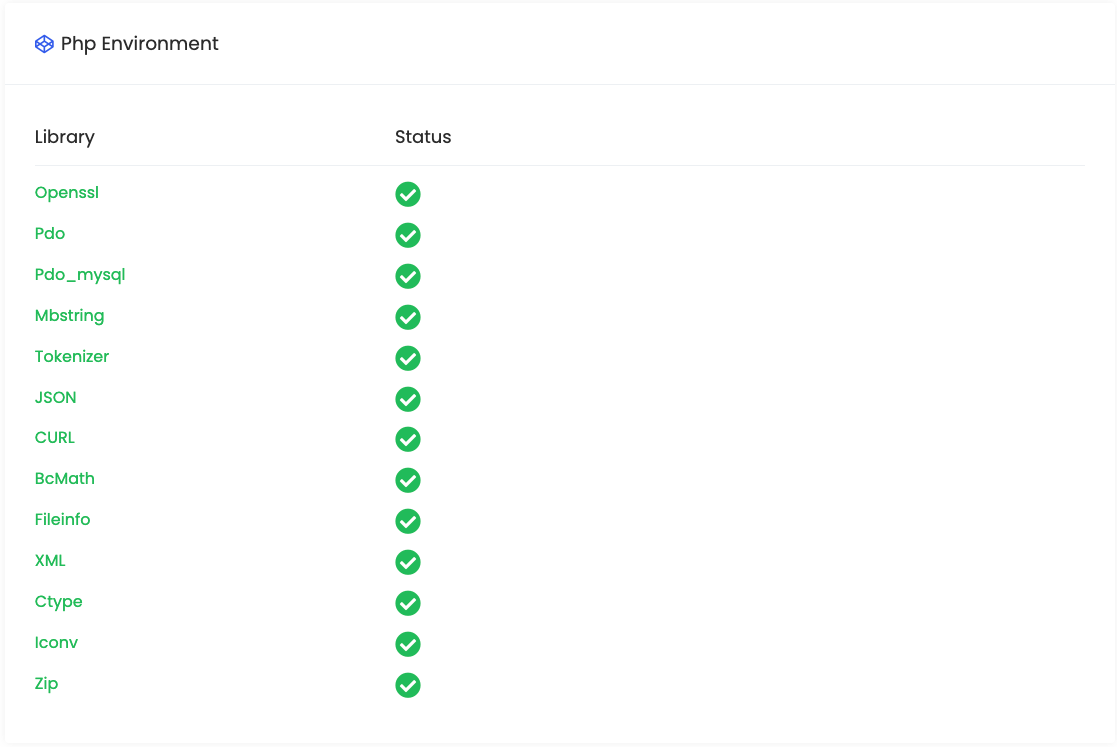Click the JSON status indicator icon

tap(407, 399)
